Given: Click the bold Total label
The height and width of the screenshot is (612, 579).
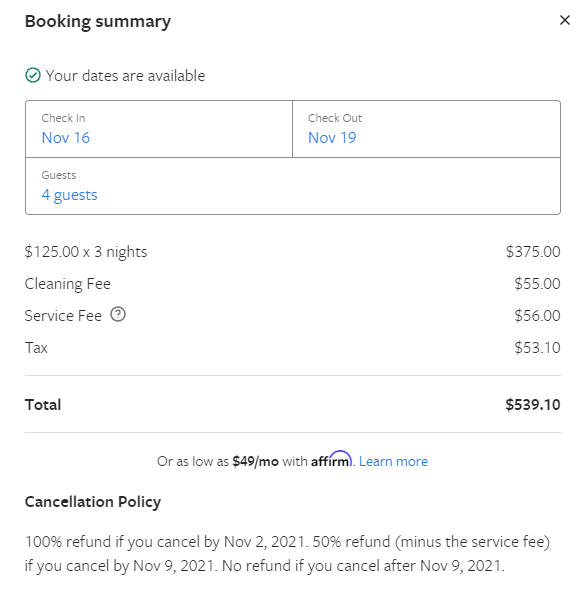Looking at the screenshot, I should point(43,405).
